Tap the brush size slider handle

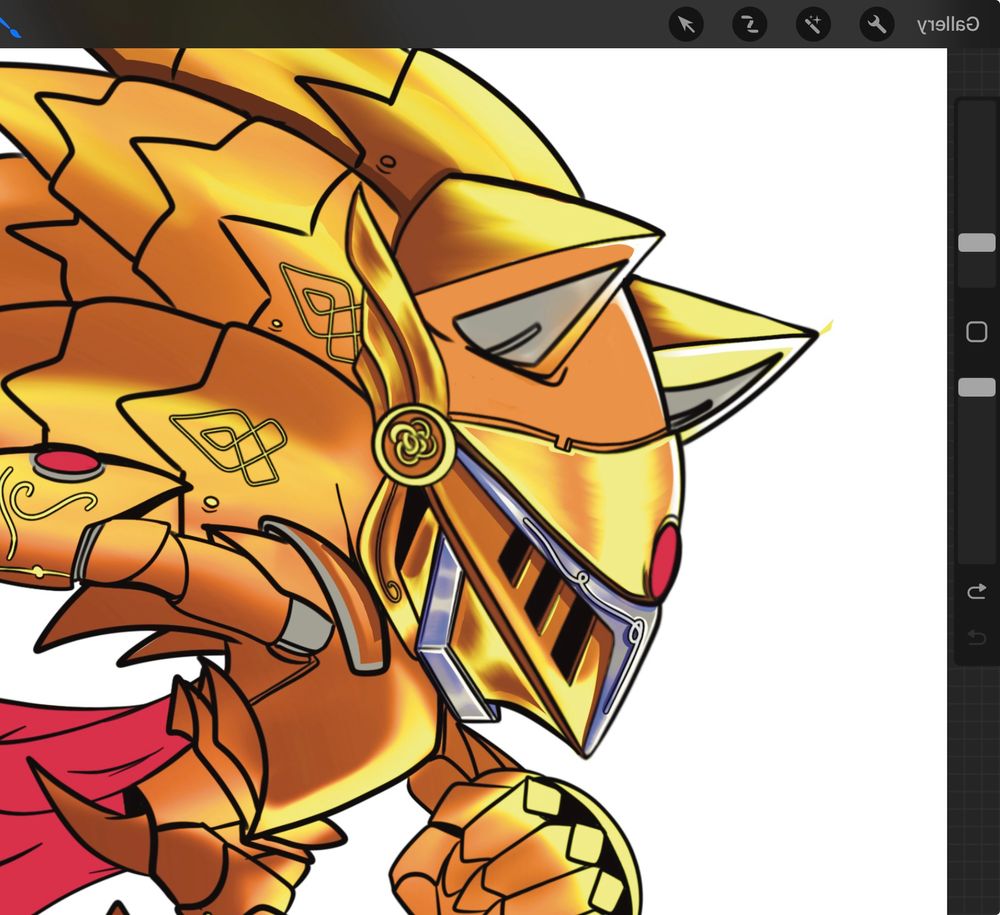coord(976,242)
